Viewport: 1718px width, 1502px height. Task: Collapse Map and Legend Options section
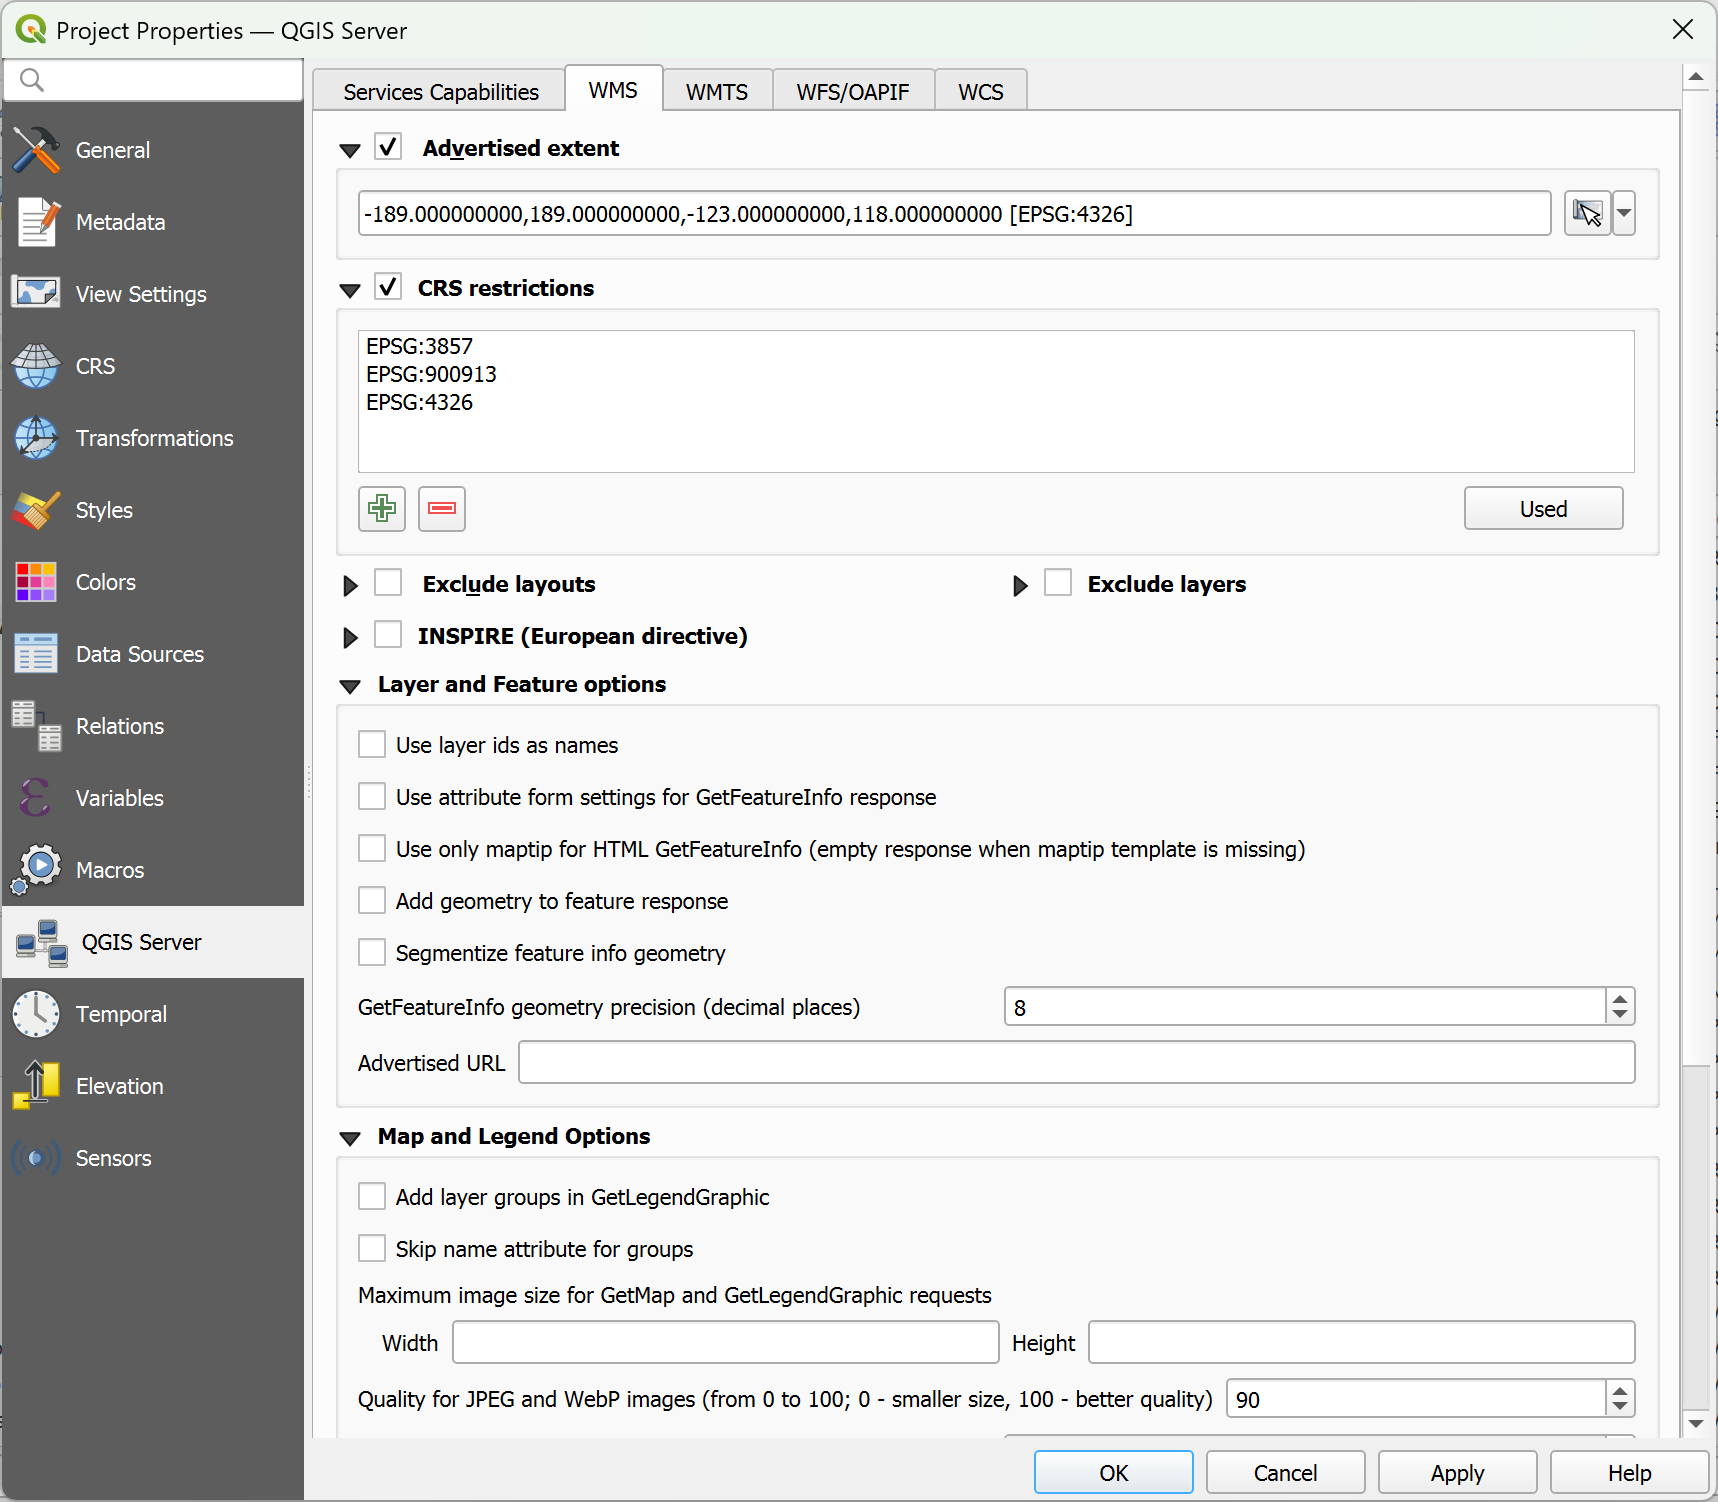(x=350, y=1139)
